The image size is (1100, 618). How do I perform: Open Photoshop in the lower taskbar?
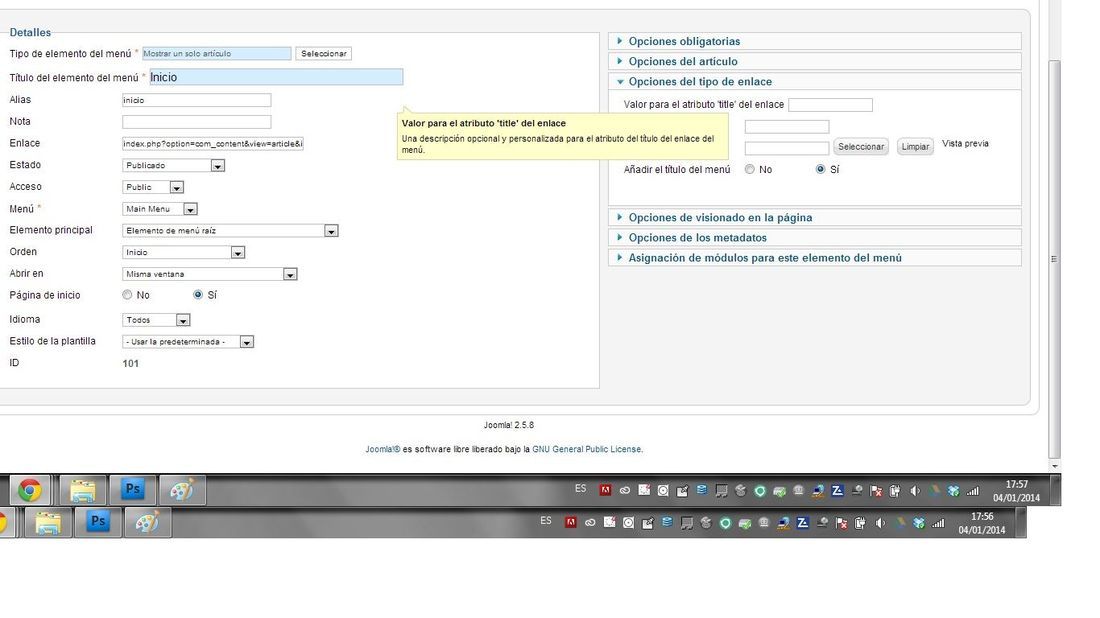point(98,522)
